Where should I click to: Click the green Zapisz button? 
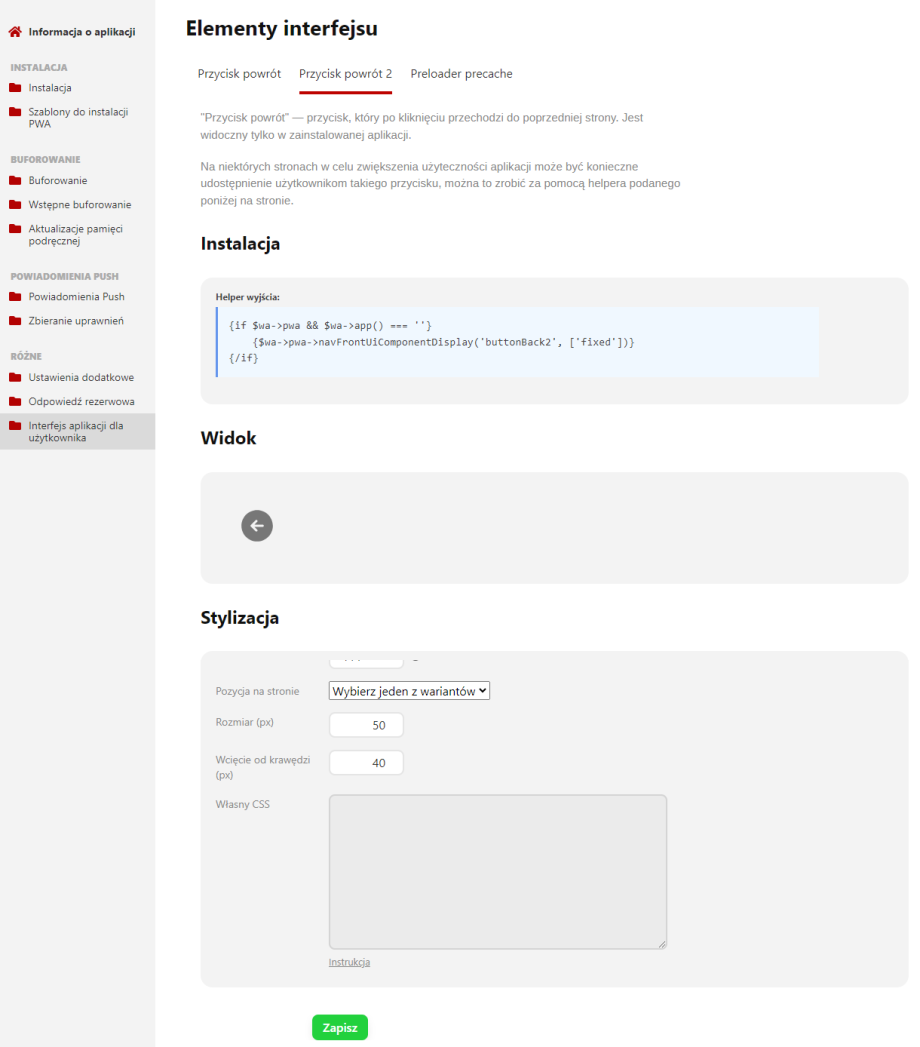point(340,1028)
